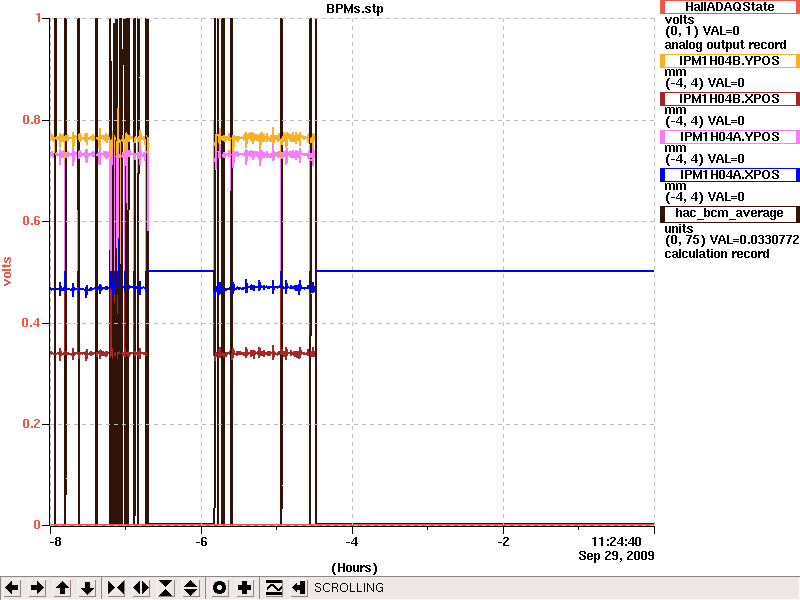
Task: Click the -6 tick label on time axis
Action: (202, 542)
